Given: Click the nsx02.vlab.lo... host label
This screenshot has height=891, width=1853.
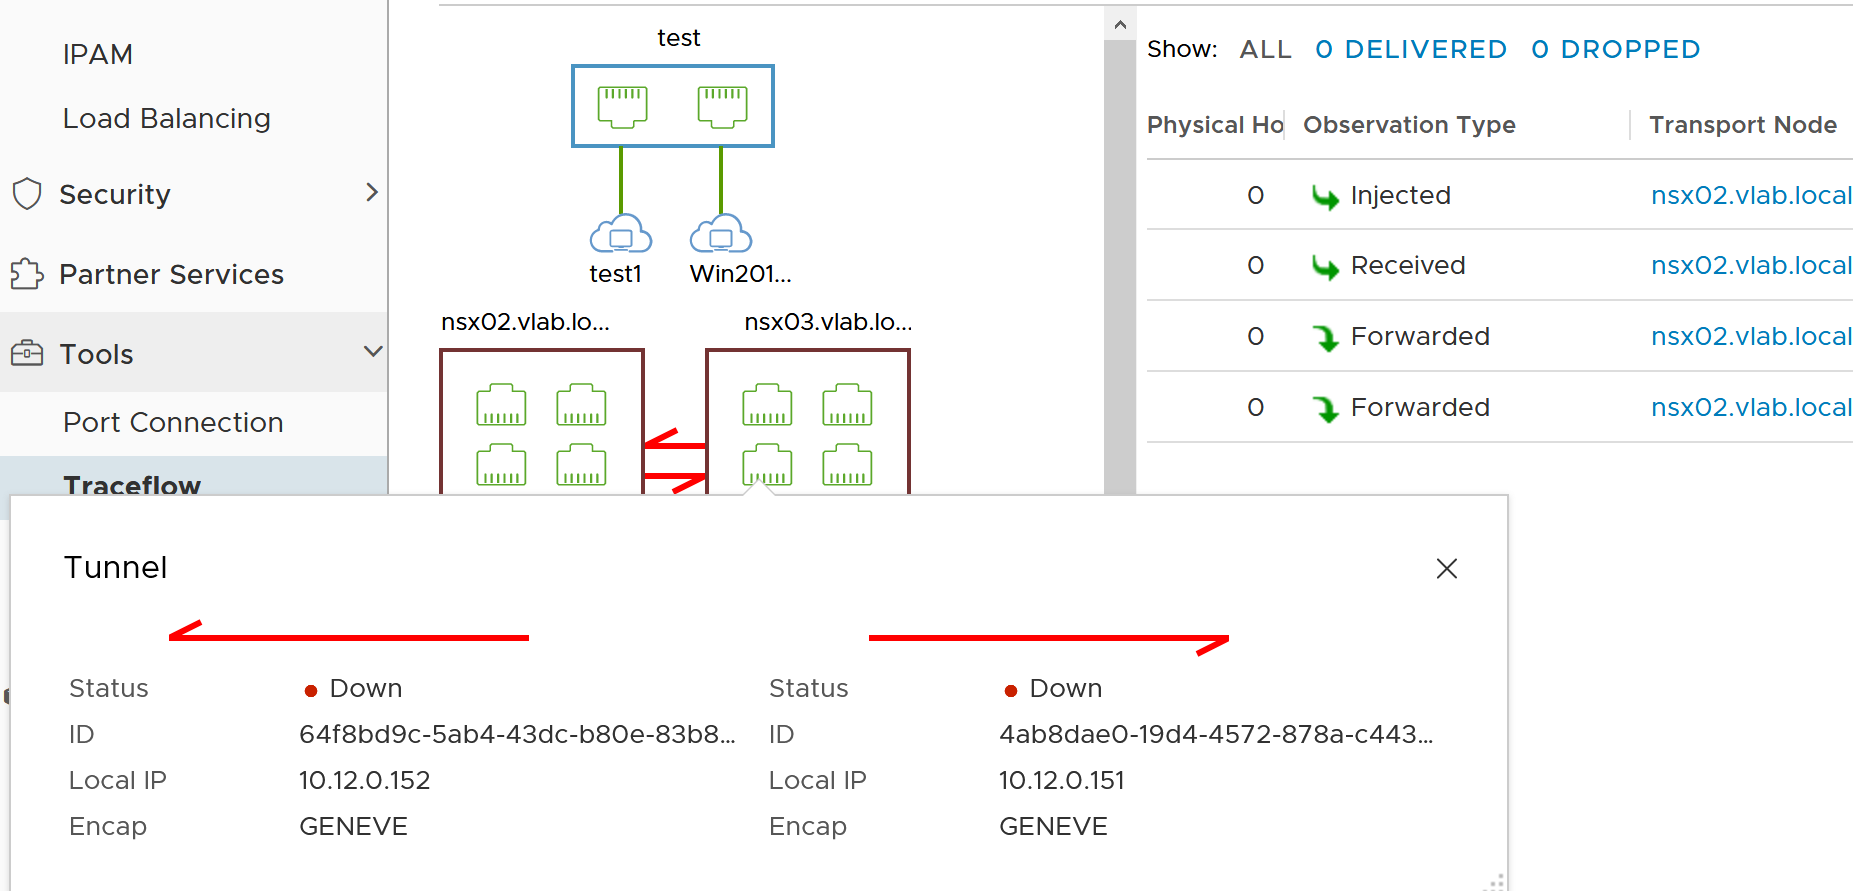Looking at the screenshot, I should click(x=525, y=322).
